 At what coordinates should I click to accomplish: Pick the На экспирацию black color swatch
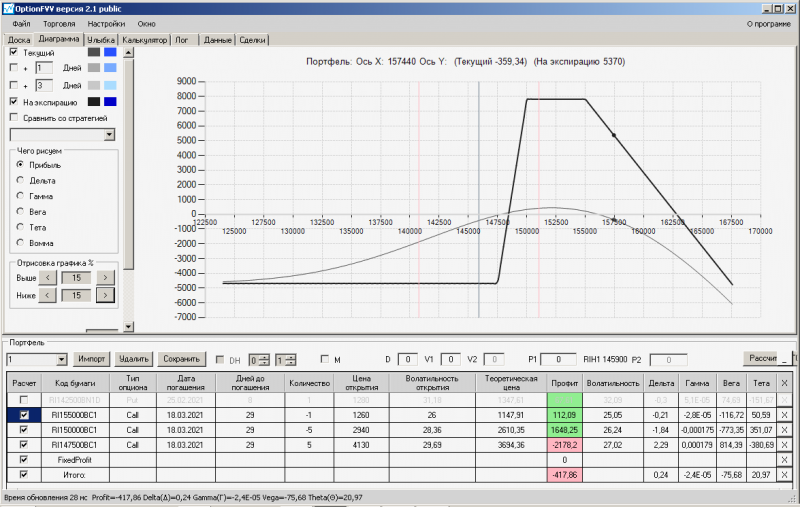click(x=94, y=102)
